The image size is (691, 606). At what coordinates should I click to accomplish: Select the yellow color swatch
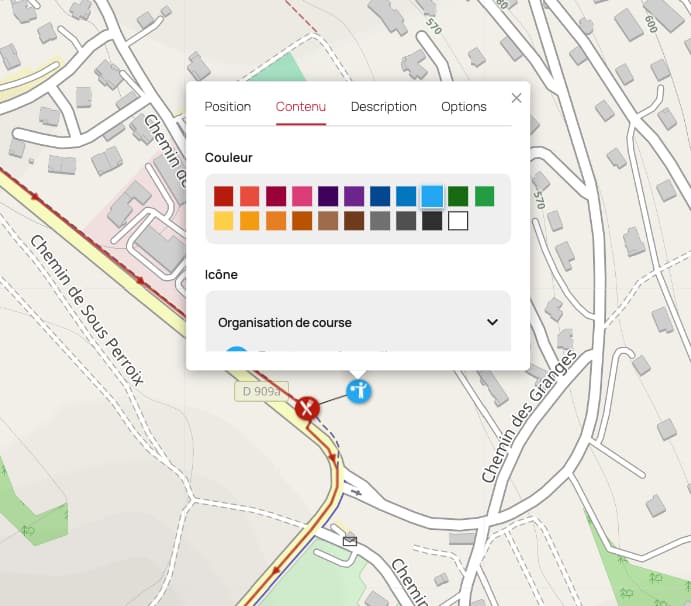[x=223, y=221]
